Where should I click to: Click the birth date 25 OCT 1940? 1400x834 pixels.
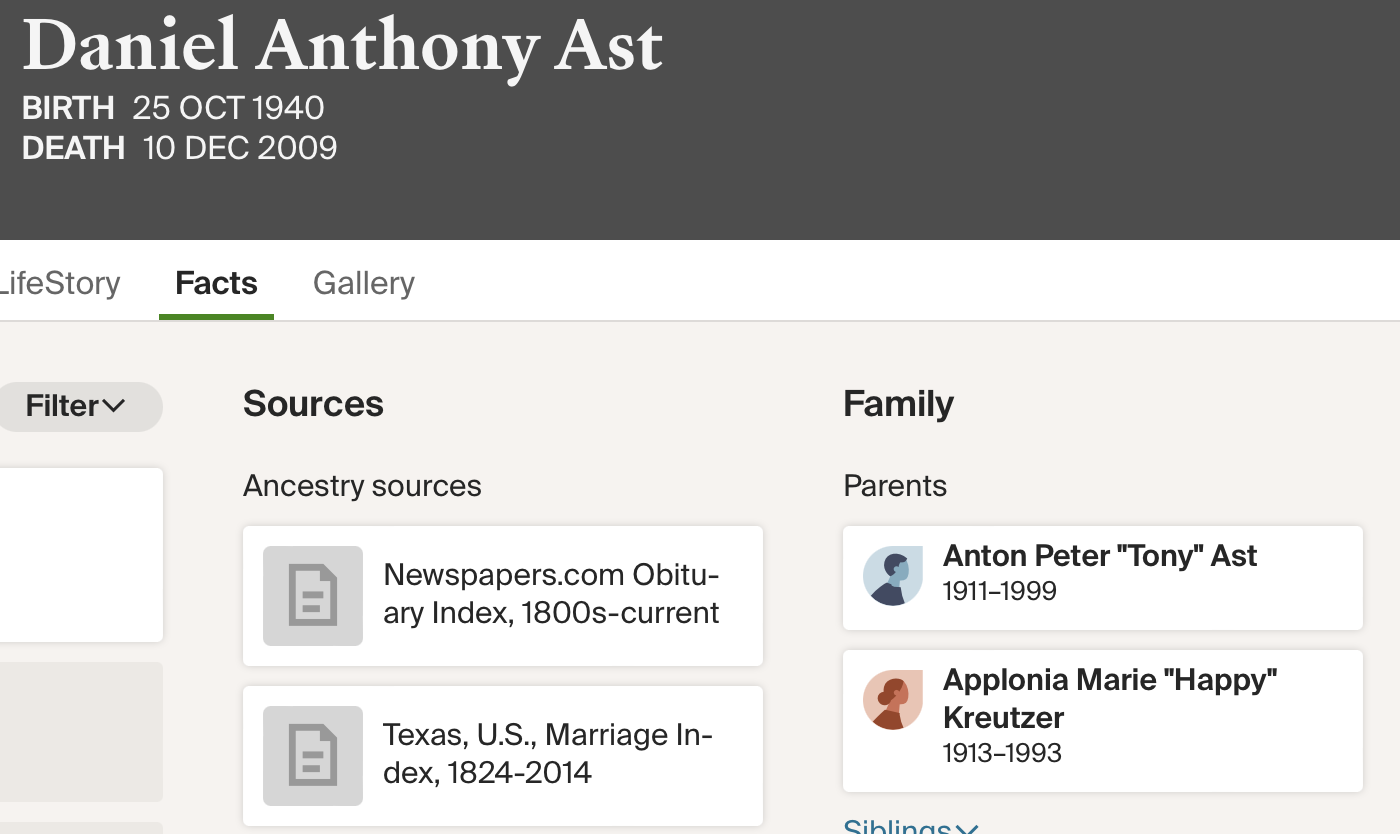coord(228,108)
